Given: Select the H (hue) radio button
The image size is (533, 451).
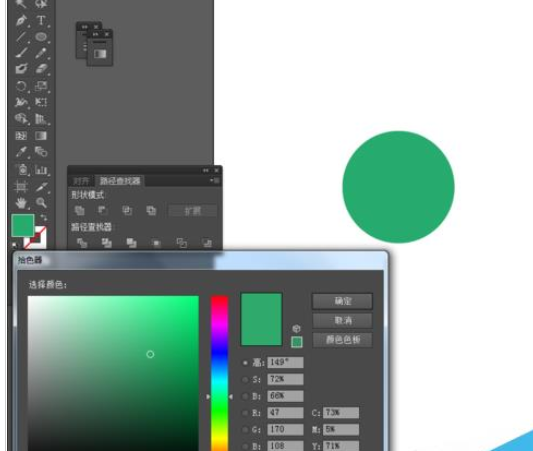Looking at the screenshot, I should [x=245, y=363].
